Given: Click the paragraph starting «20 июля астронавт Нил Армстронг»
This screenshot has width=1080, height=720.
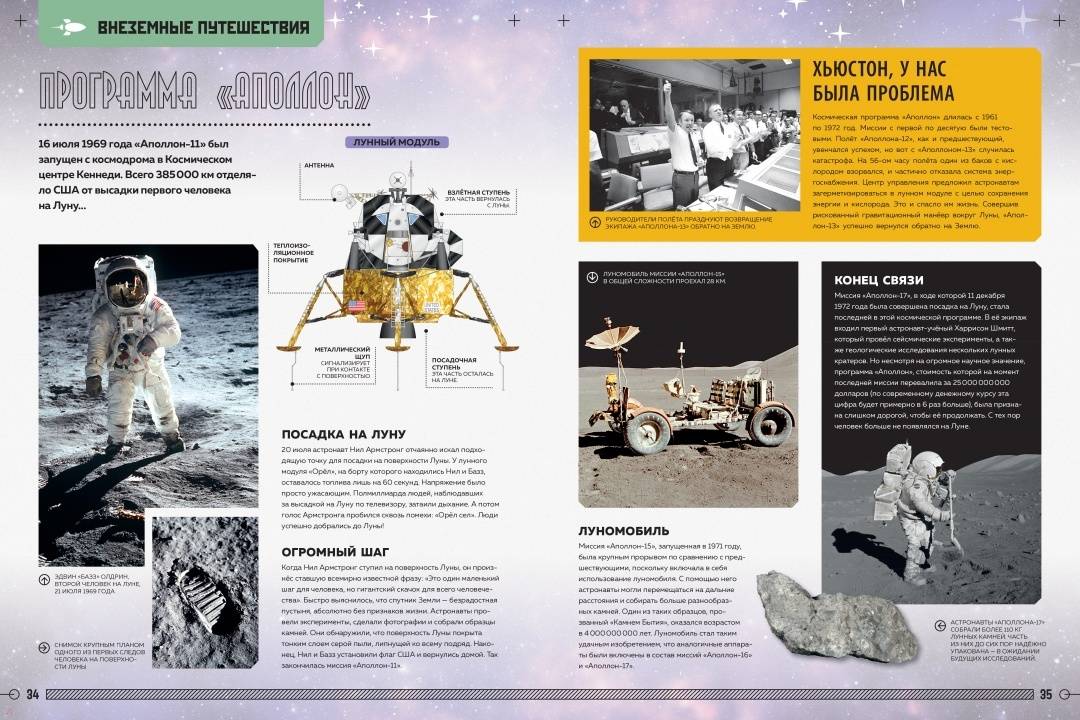Looking at the screenshot, I should point(390,487).
